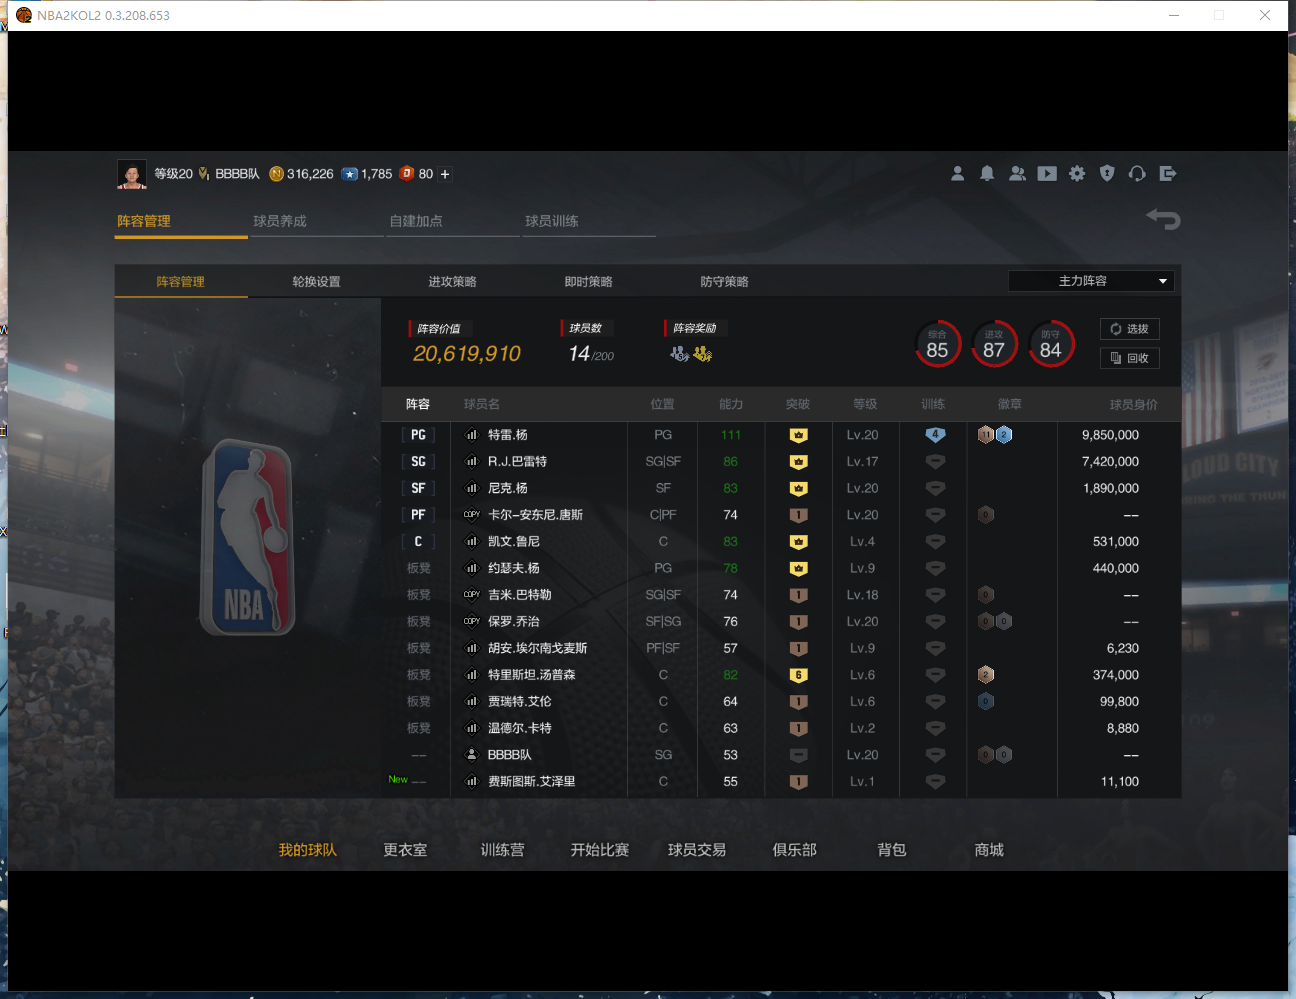Select player row 费斯图斯.艾泽里
Screen dimensions: 1296x999
click(781, 782)
